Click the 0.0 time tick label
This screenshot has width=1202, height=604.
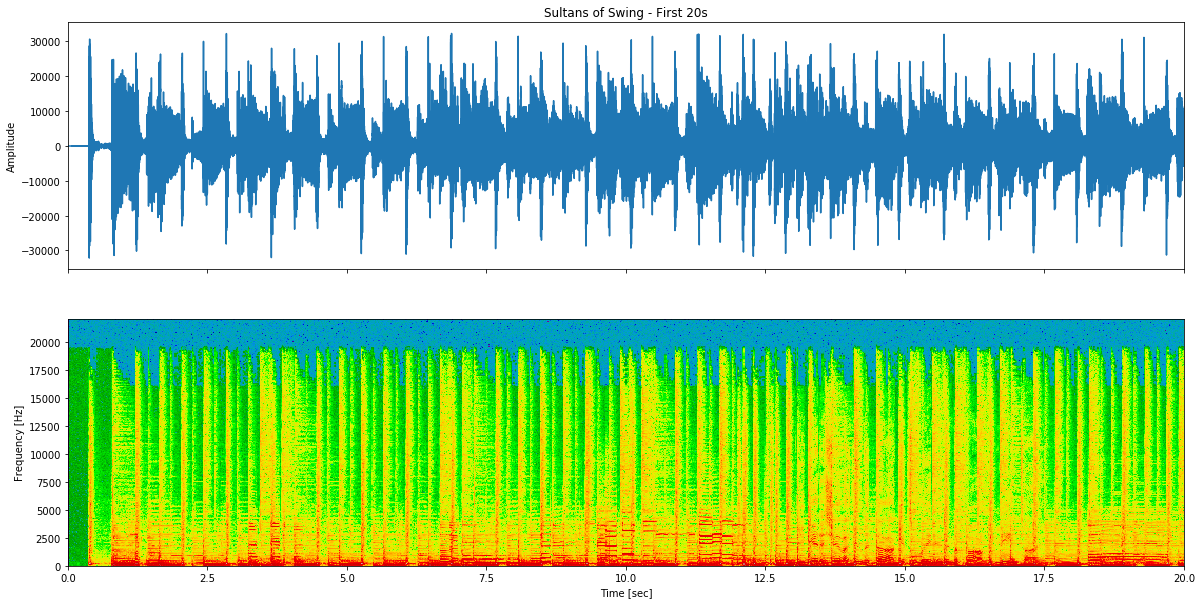click(68, 579)
